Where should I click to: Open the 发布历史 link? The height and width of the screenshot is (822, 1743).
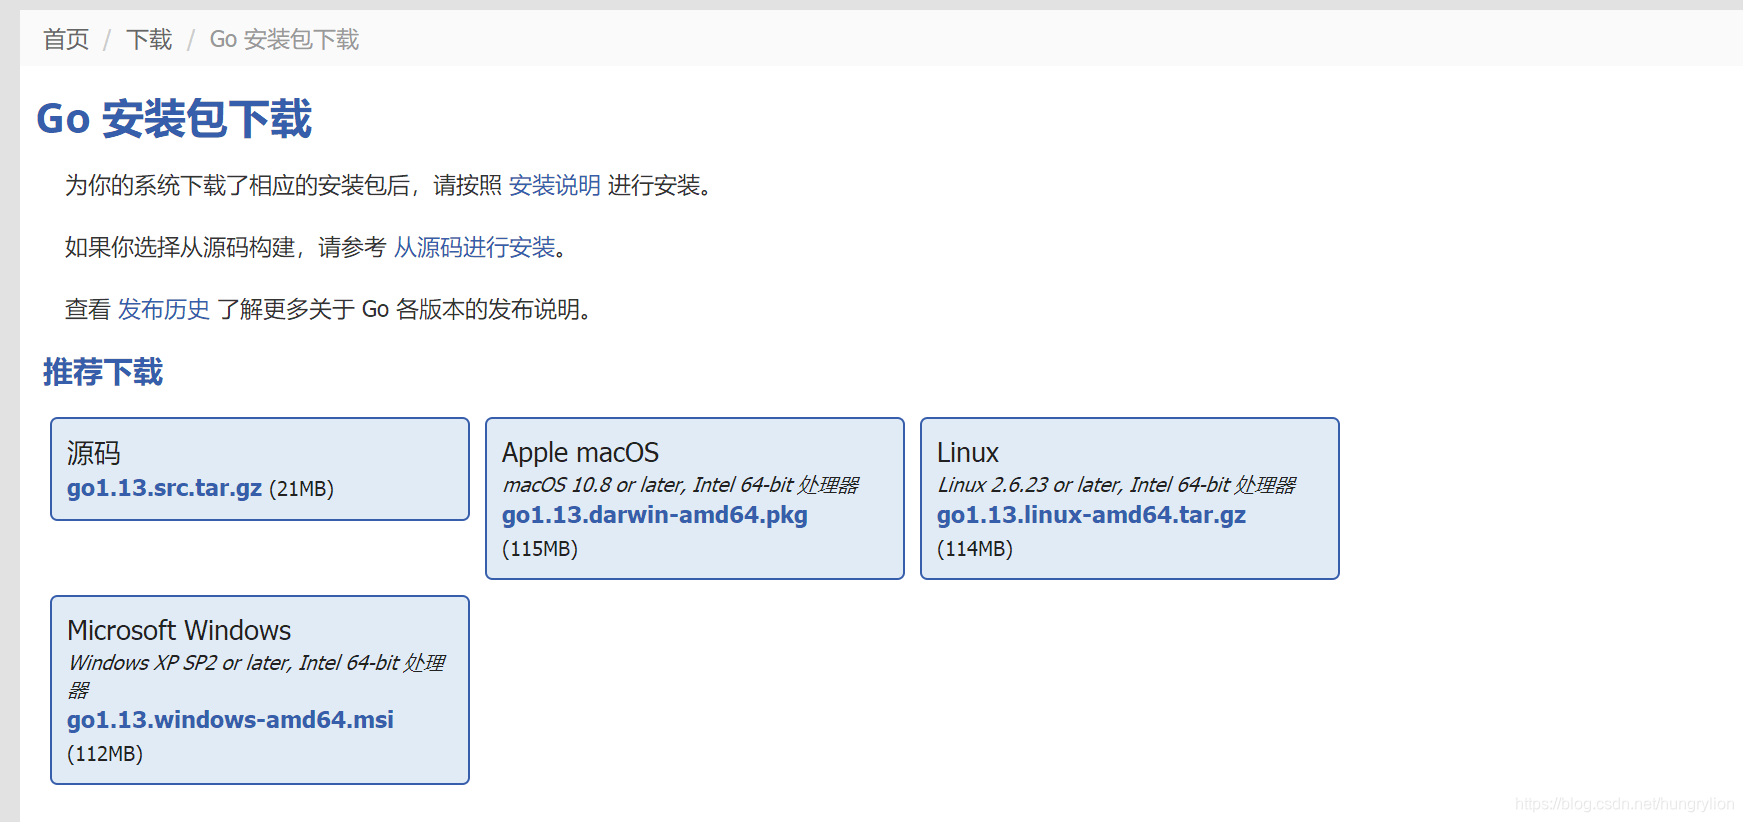(x=164, y=310)
